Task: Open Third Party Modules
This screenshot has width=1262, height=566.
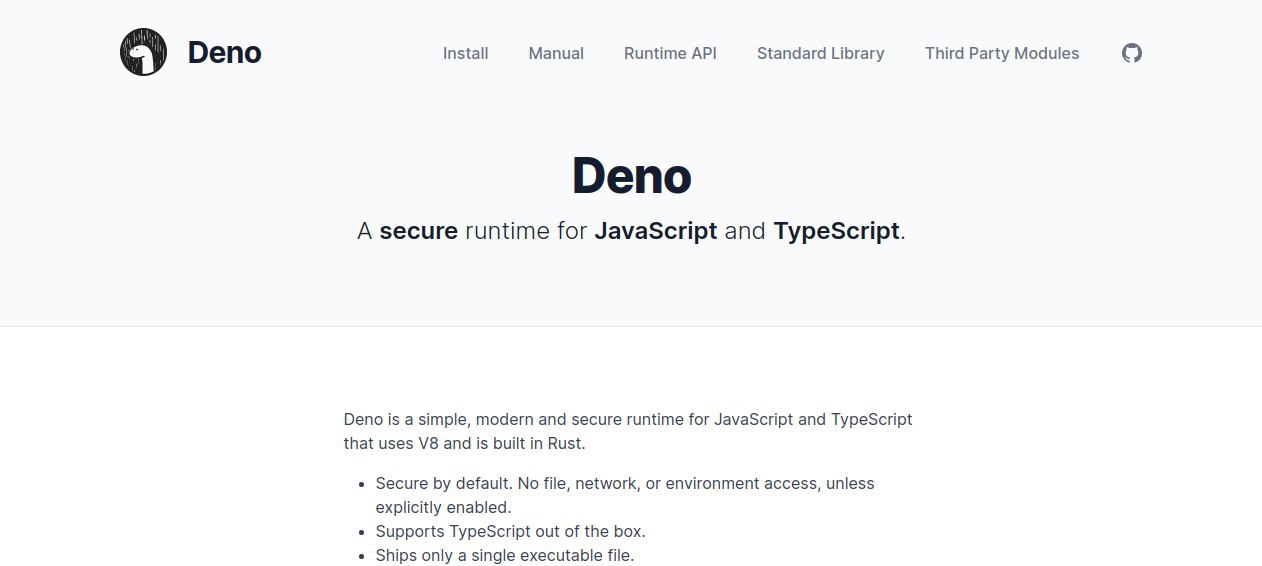Action: [1002, 53]
